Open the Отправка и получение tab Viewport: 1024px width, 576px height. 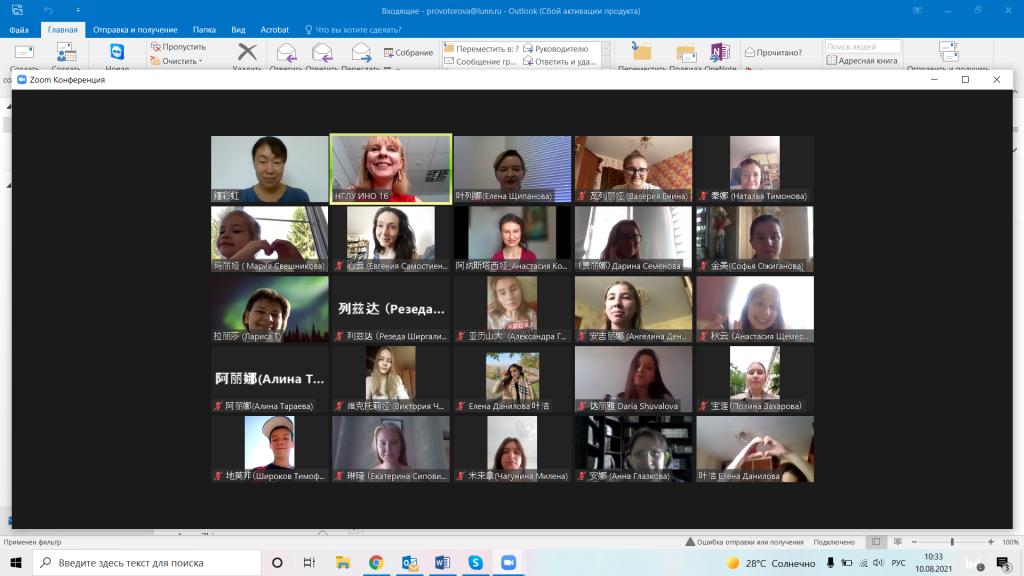135,30
